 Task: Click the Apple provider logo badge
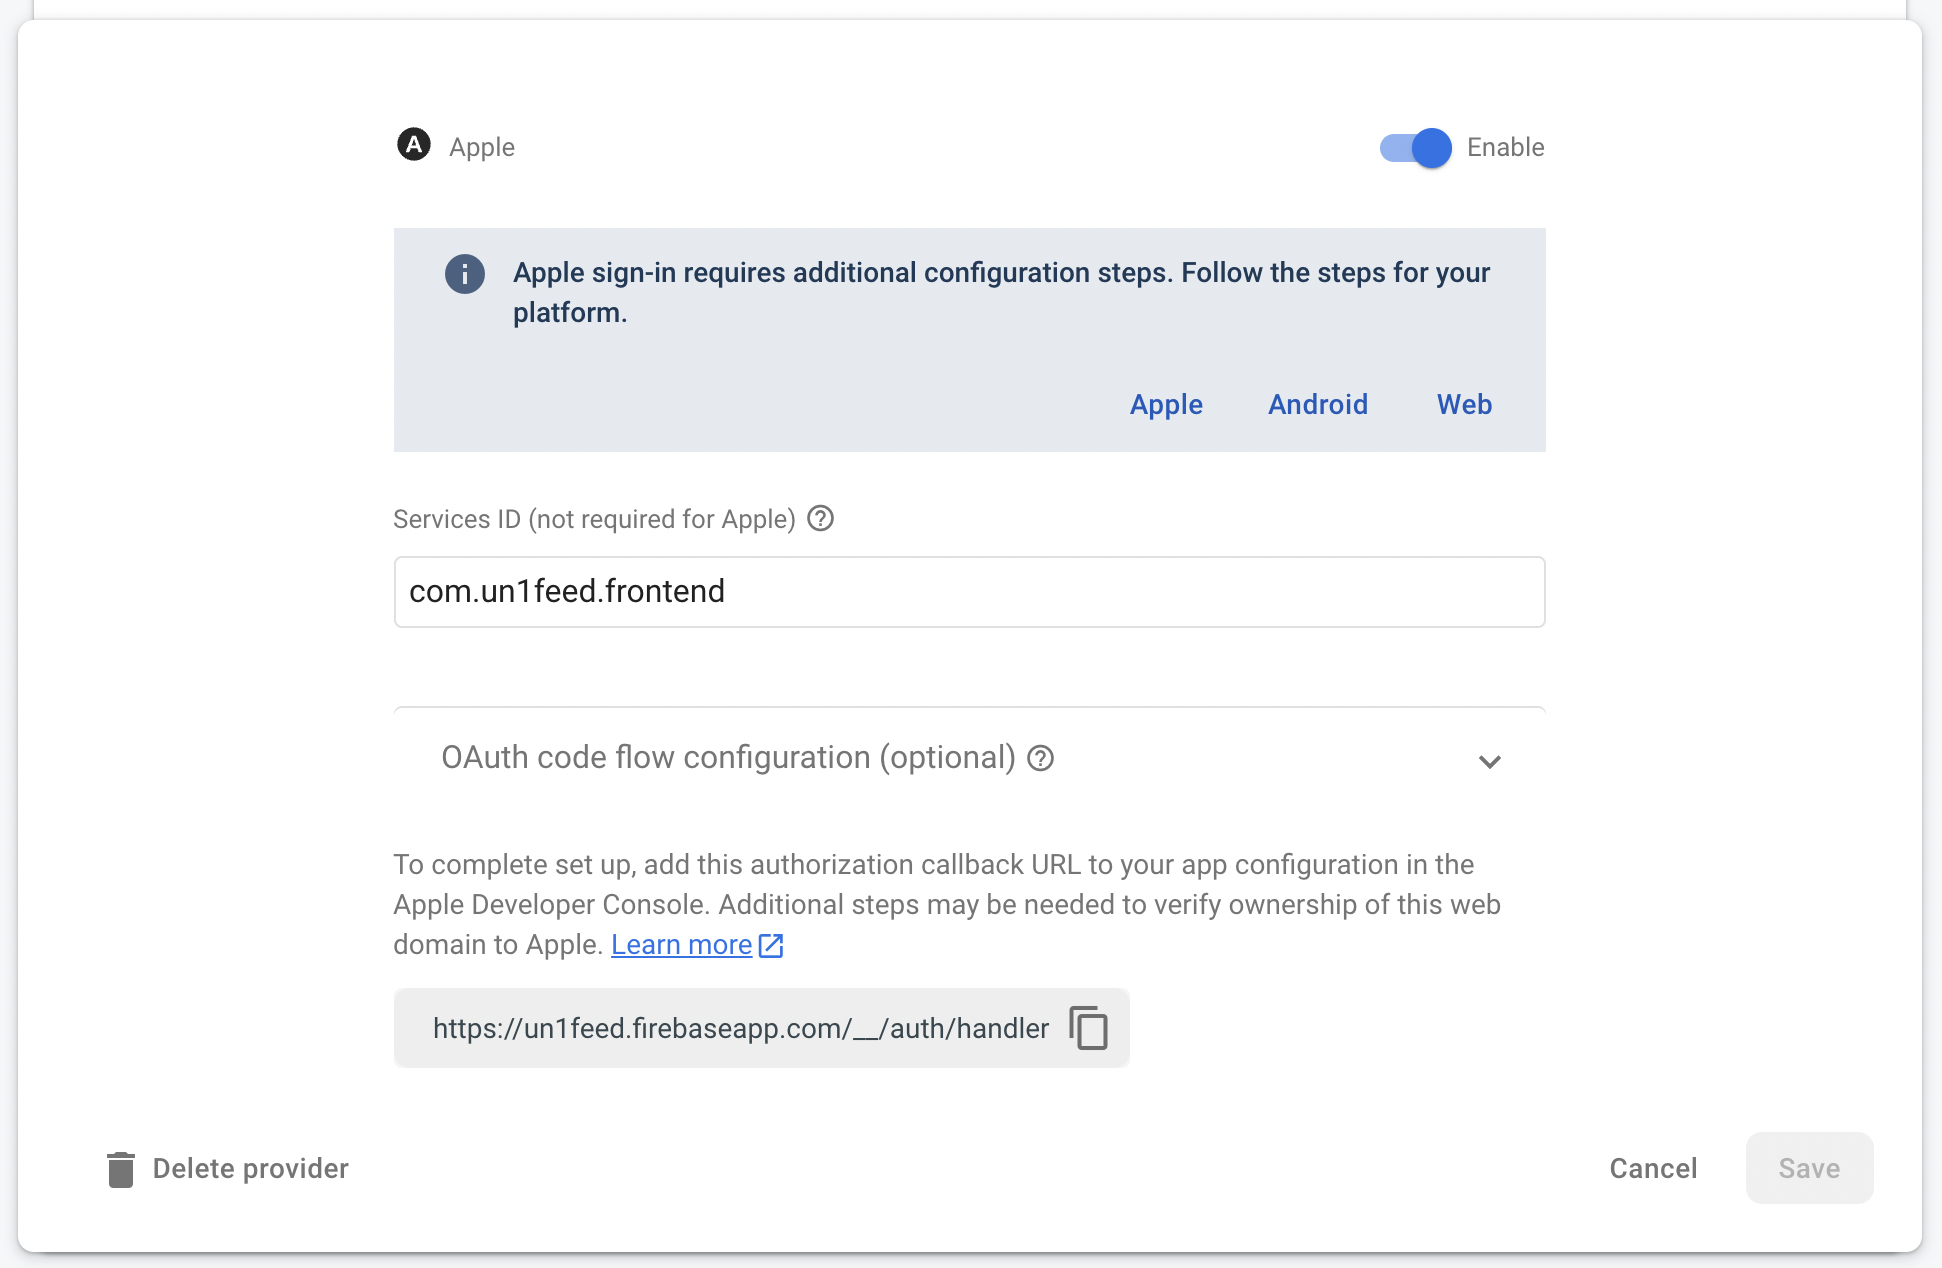point(414,145)
